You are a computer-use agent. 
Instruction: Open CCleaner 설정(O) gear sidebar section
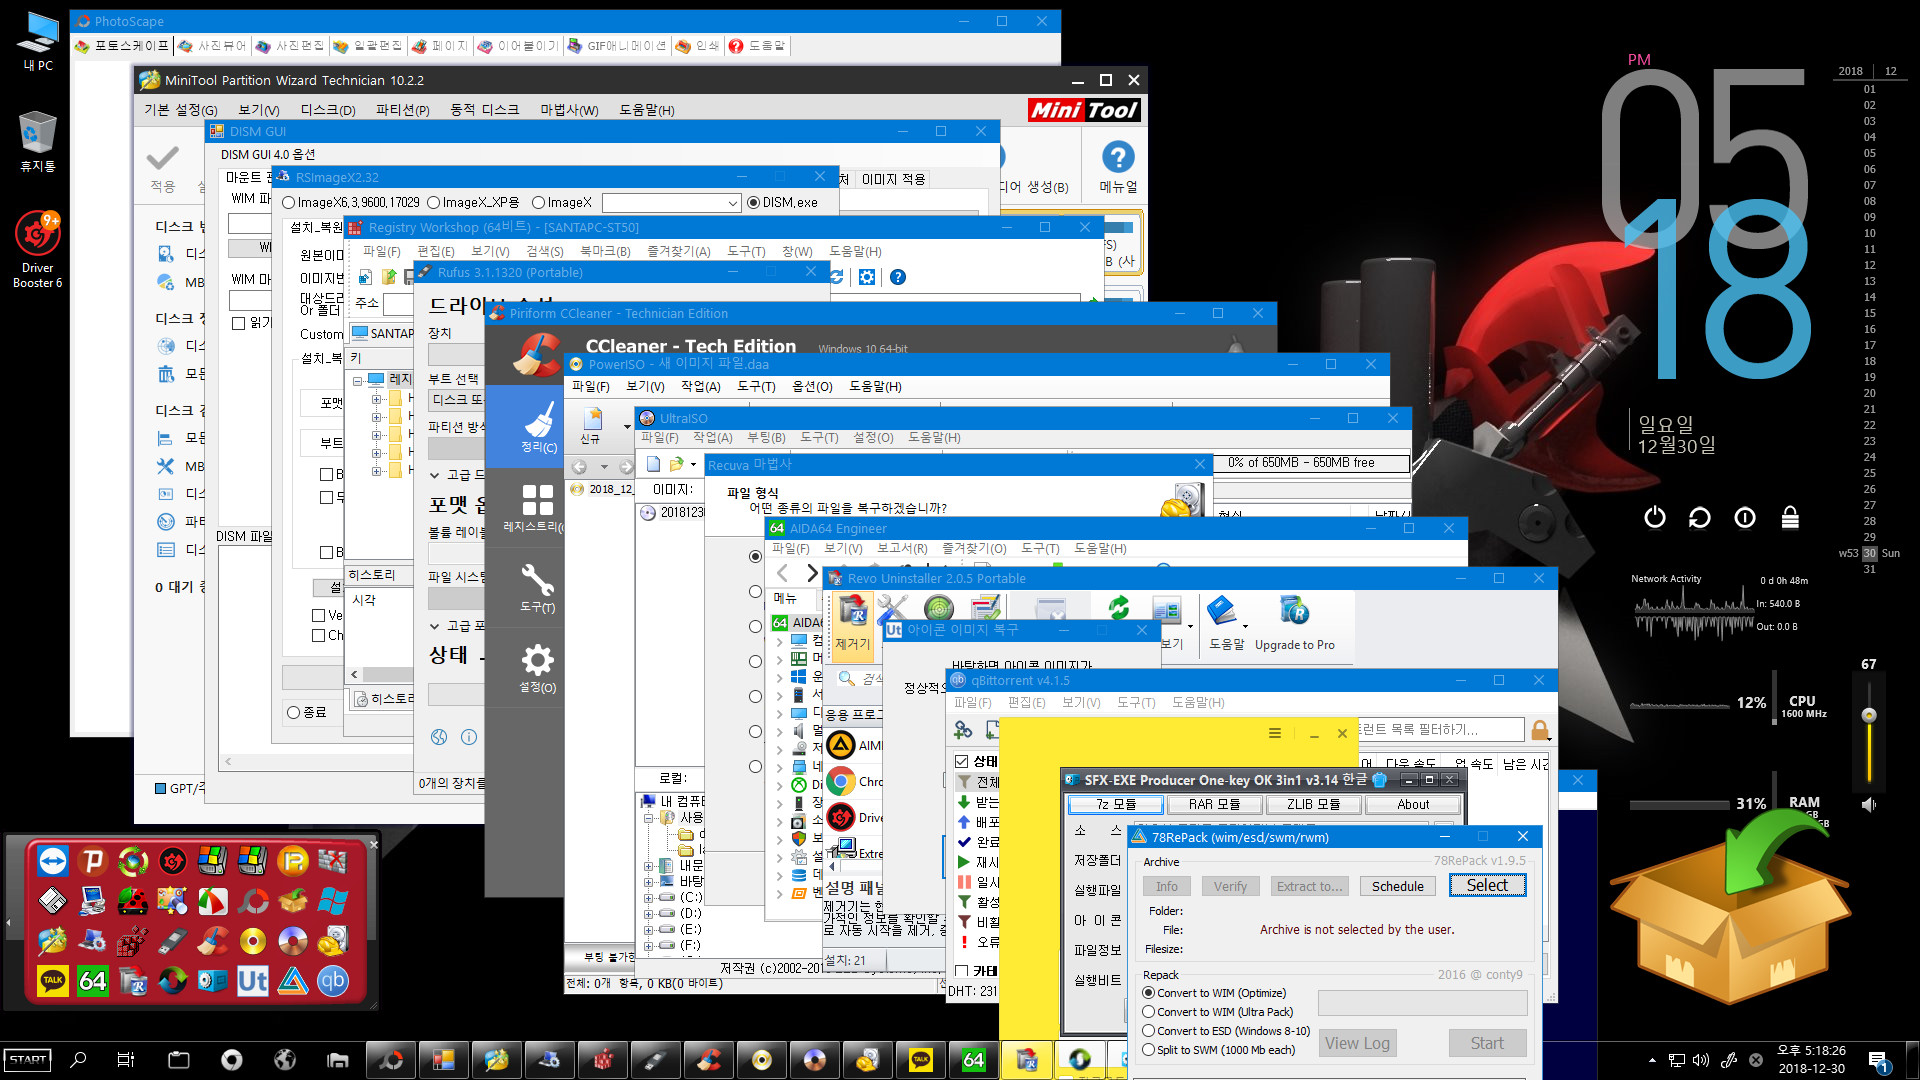(537, 668)
